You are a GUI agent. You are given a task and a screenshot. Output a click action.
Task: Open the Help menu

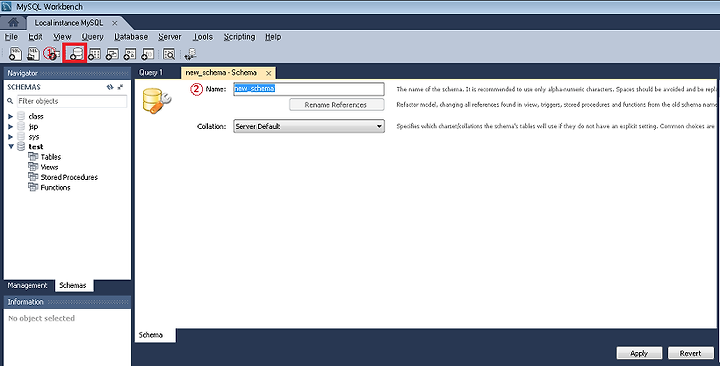pyautogui.click(x=273, y=37)
